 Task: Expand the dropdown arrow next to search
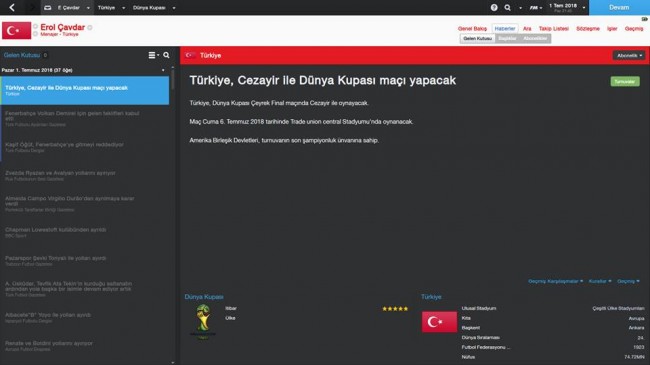[521, 8]
